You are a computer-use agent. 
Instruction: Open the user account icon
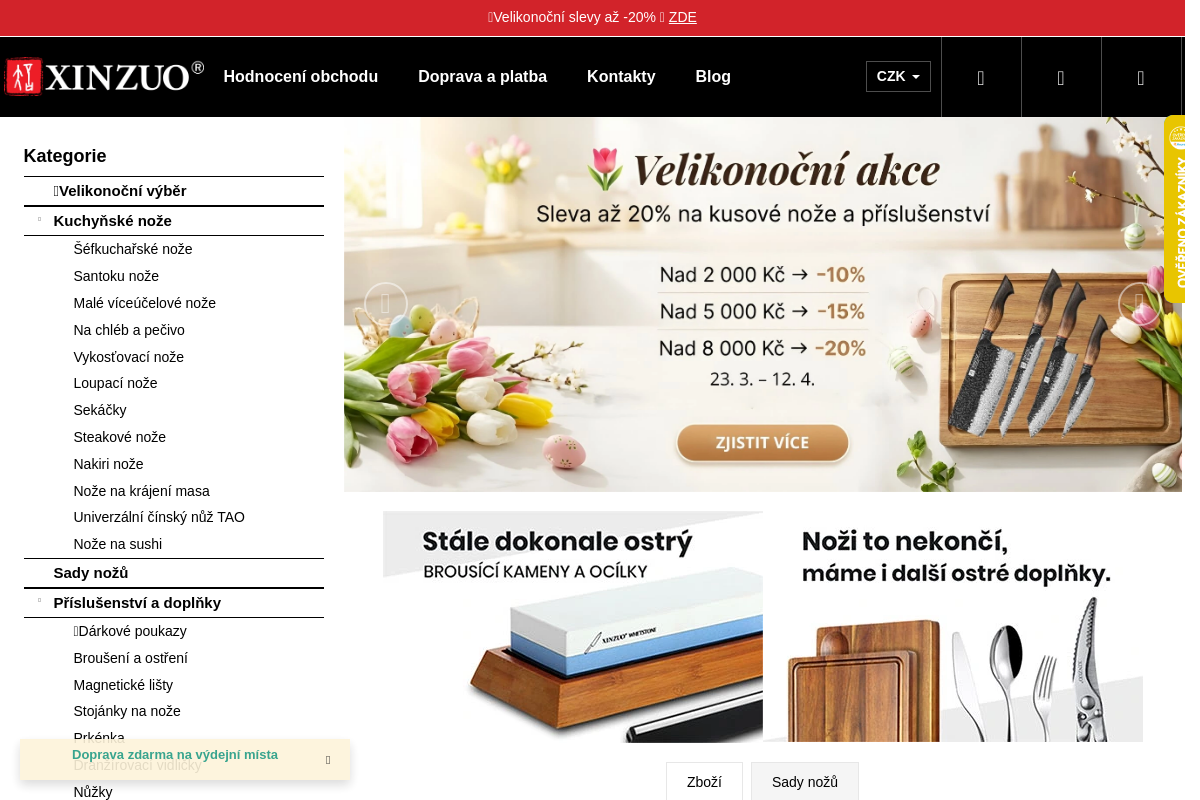click(x=1061, y=77)
